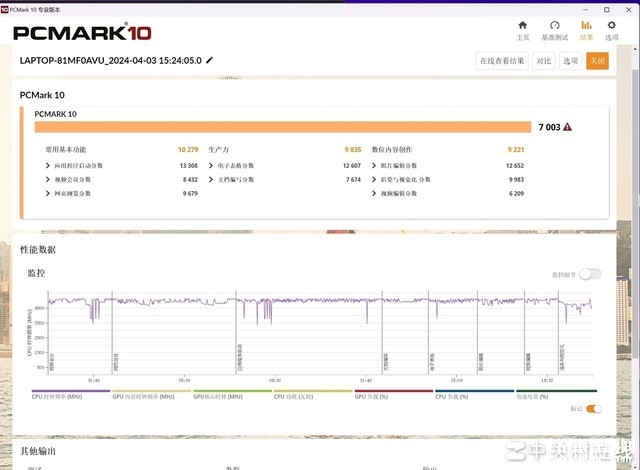Click the 在线查看结果 button

click(x=502, y=61)
